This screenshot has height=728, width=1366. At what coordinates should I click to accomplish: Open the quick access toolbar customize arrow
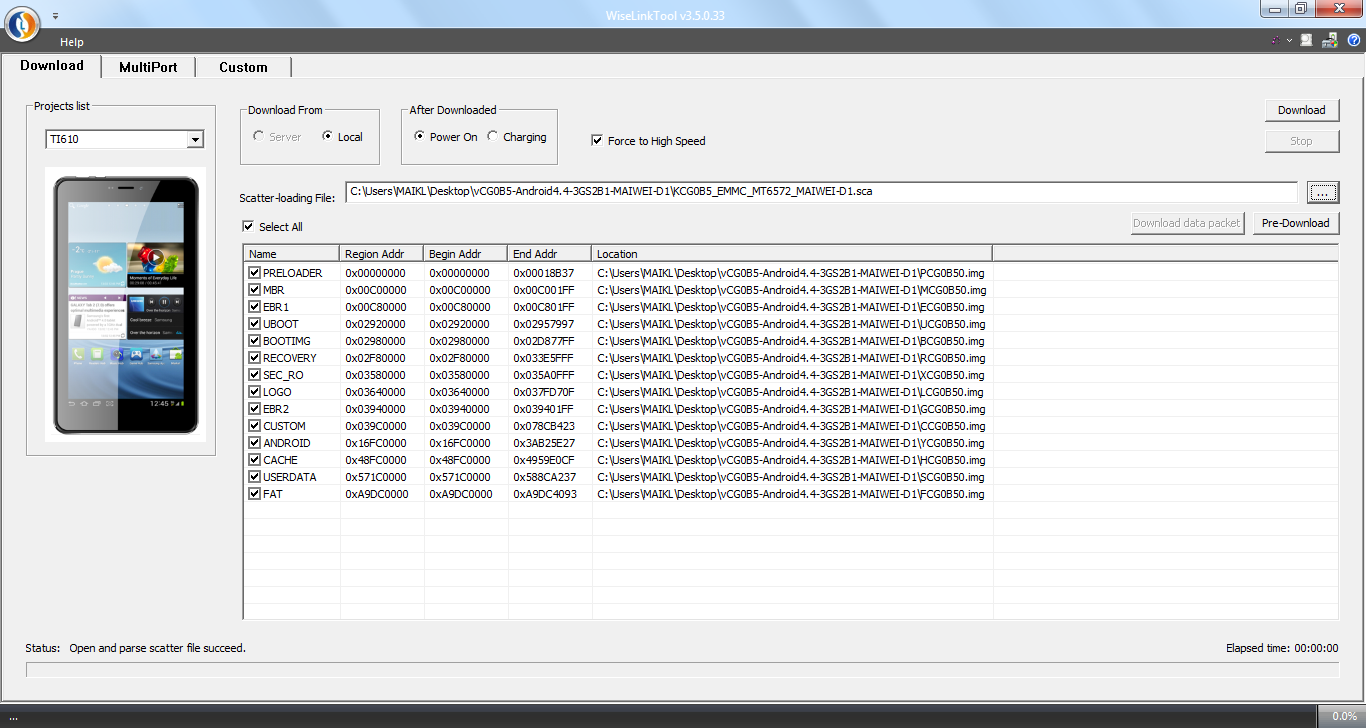(x=55, y=16)
